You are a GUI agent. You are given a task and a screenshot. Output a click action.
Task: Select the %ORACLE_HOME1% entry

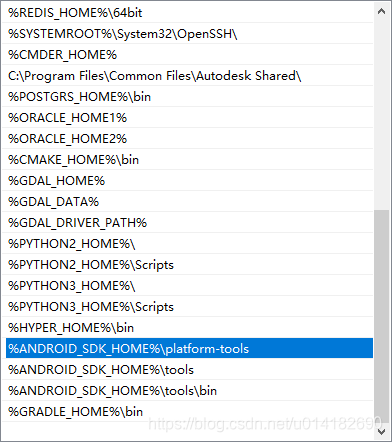pos(188,117)
